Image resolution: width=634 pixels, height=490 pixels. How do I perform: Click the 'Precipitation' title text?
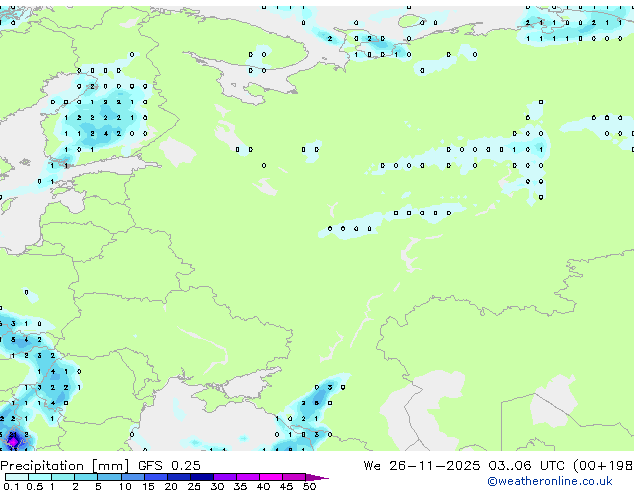(42, 466)
